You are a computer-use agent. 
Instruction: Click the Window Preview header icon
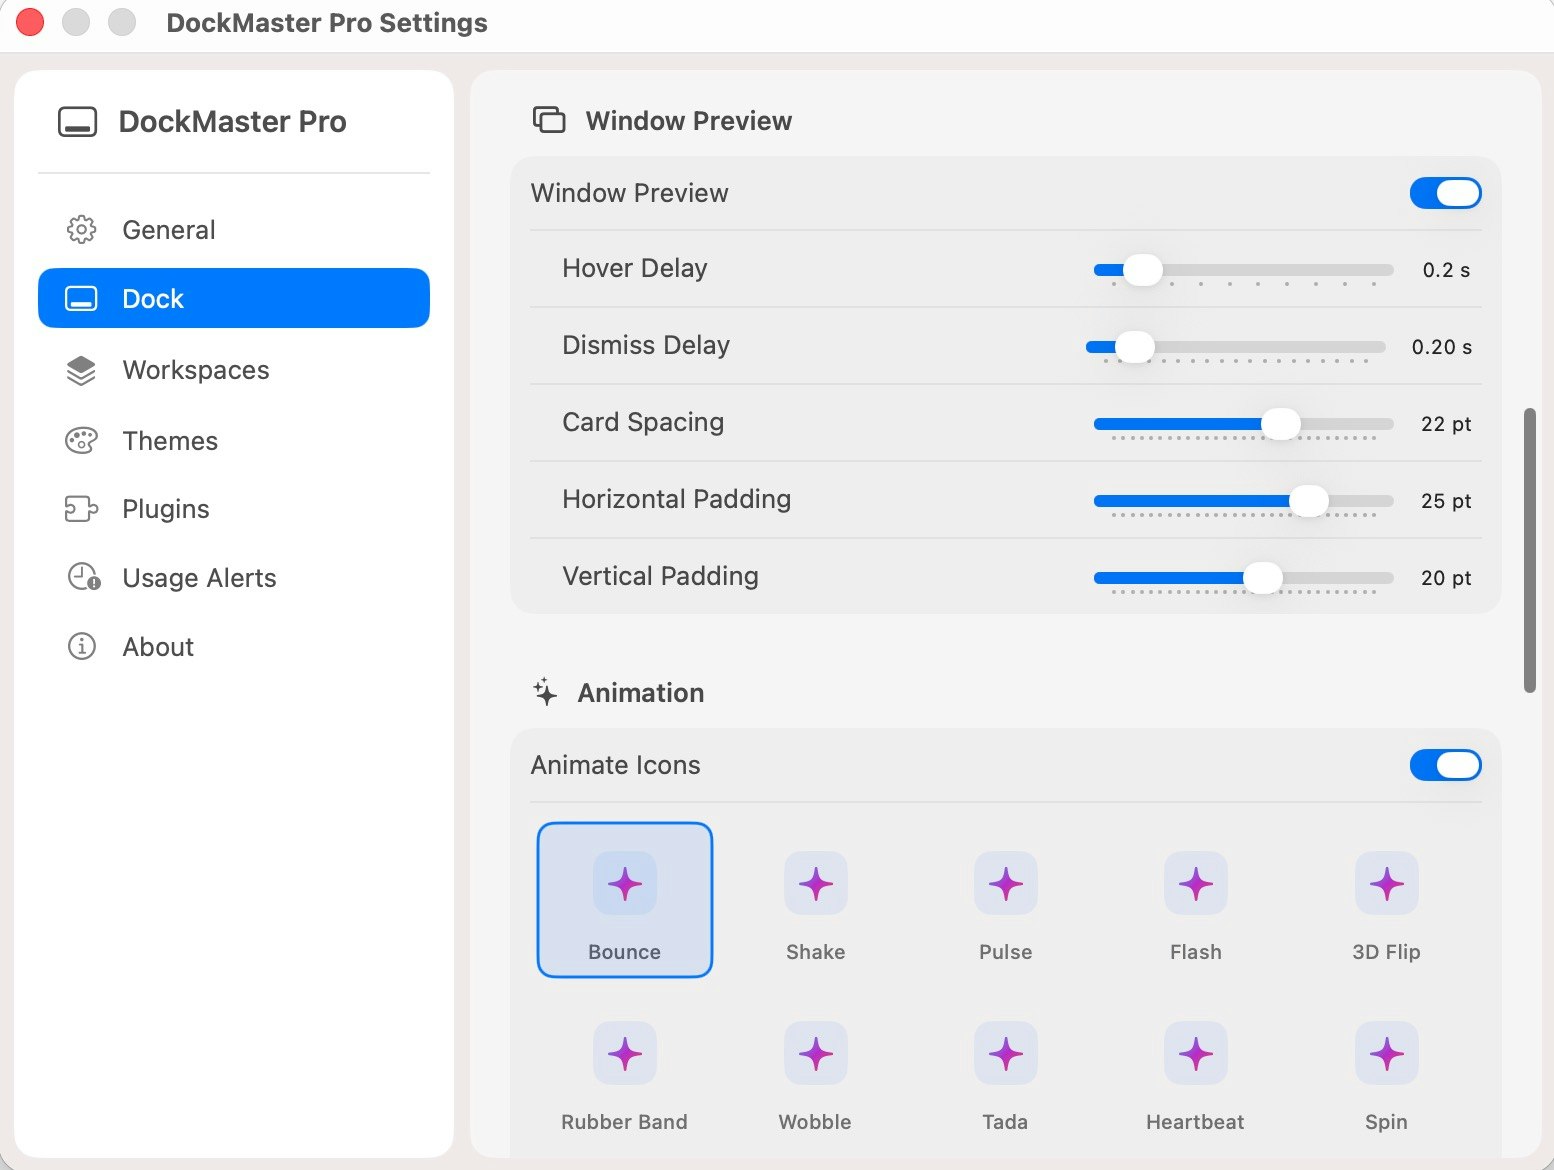(548, 119)
